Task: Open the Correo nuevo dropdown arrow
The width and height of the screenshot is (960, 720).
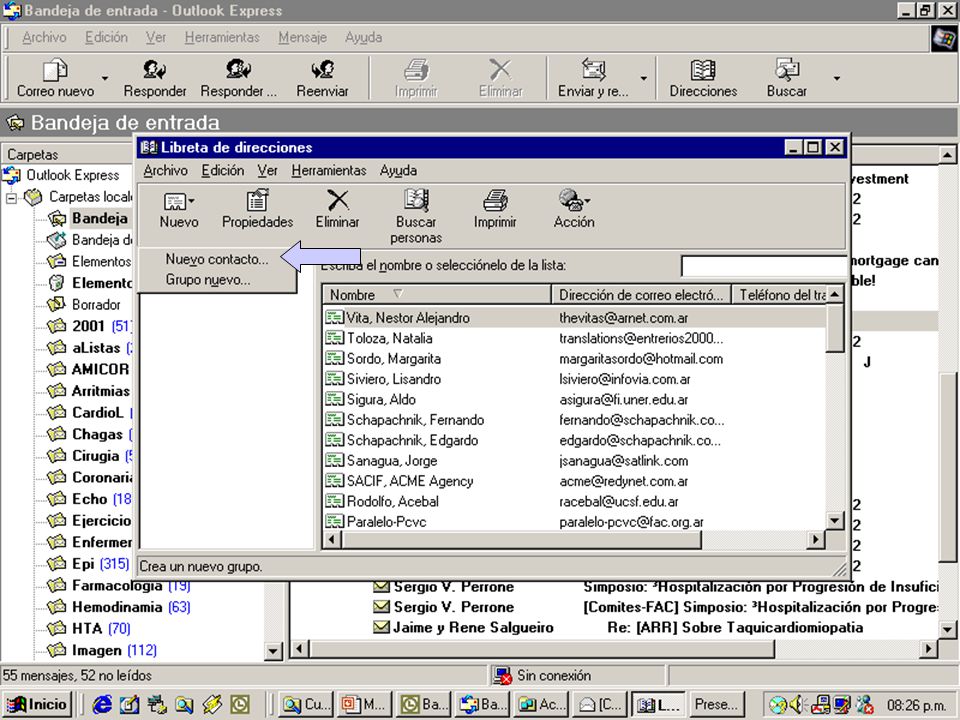Action: (105, 78)
